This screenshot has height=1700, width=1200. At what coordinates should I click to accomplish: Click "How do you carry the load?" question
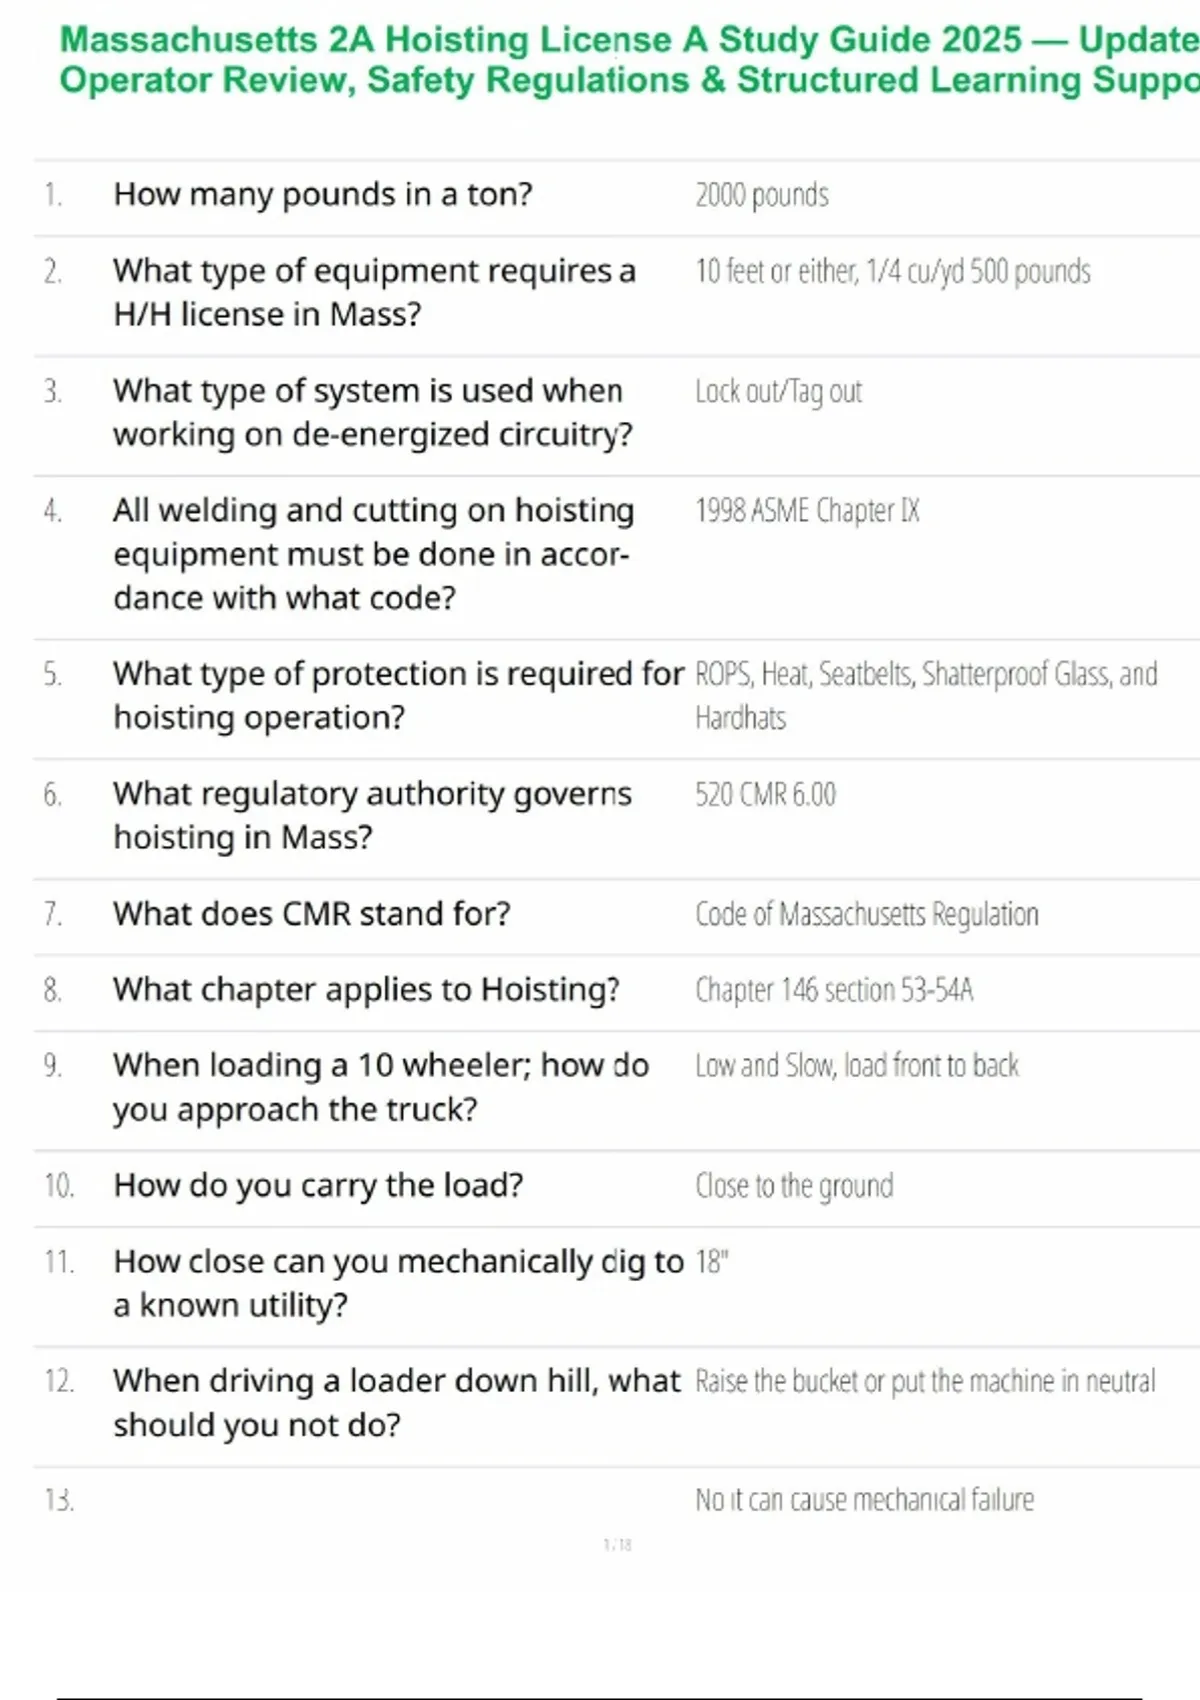point(318,1185)
